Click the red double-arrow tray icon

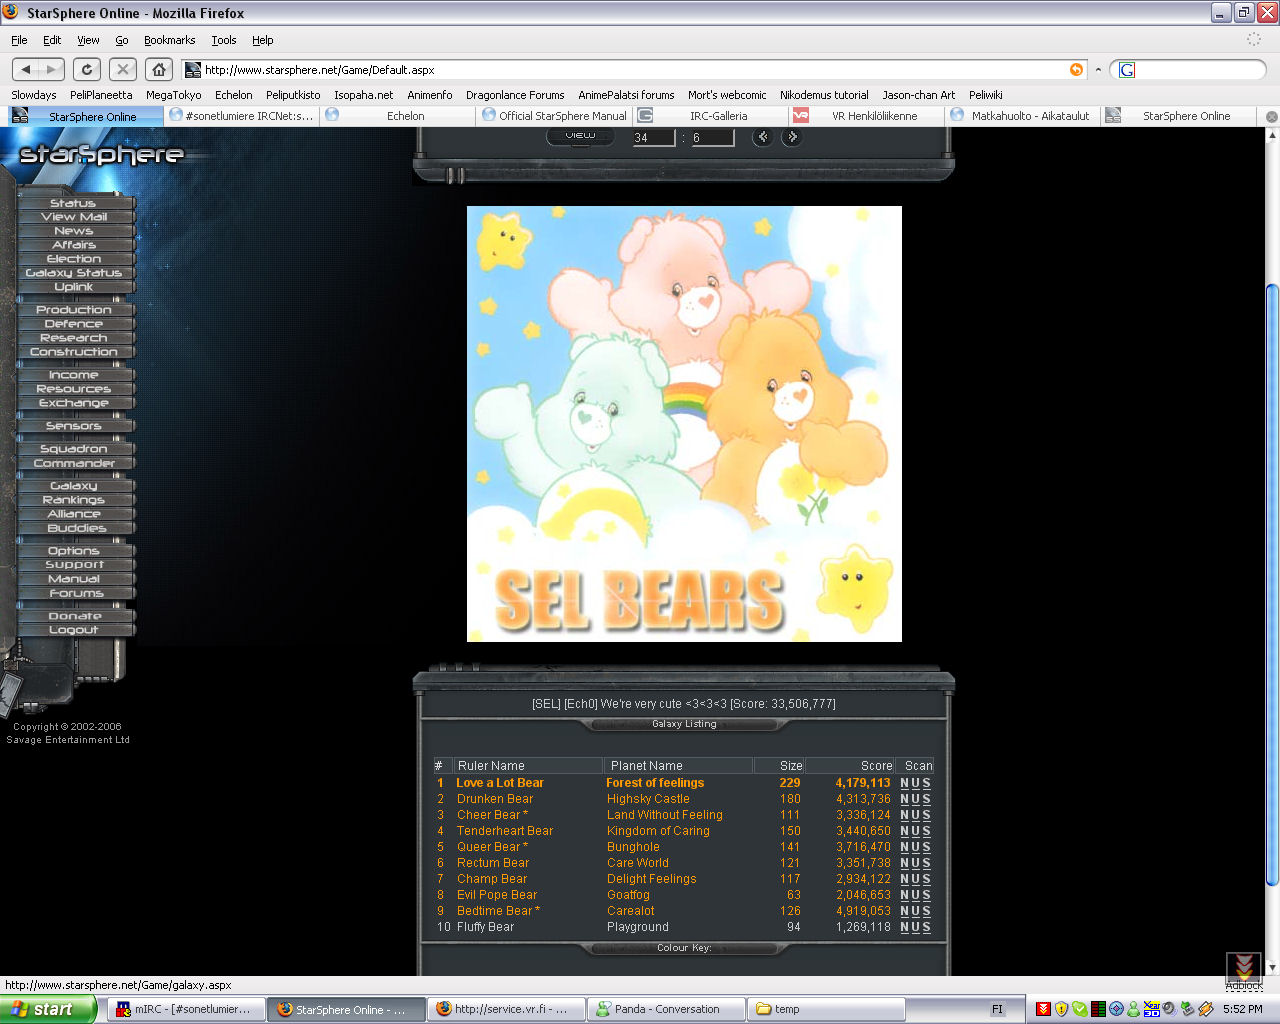pos(1043,1009)
